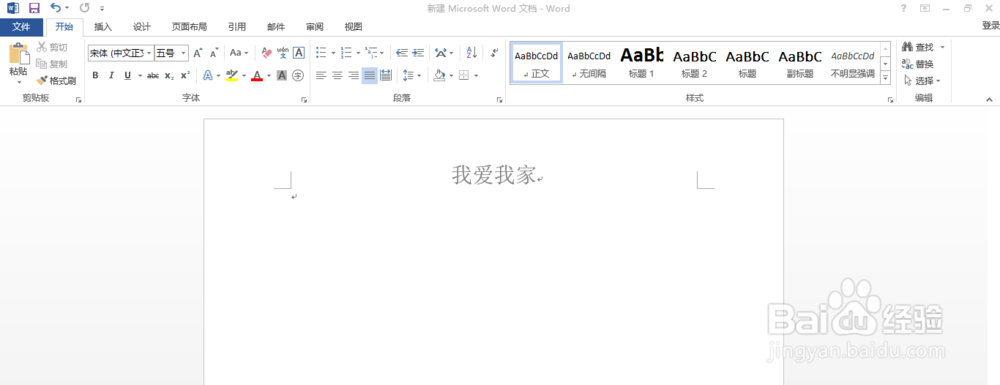Image resolution: width=1000 pixels, height=385 pixels.
Task: Apply numbered list
Action: click(x=346, y=53)
